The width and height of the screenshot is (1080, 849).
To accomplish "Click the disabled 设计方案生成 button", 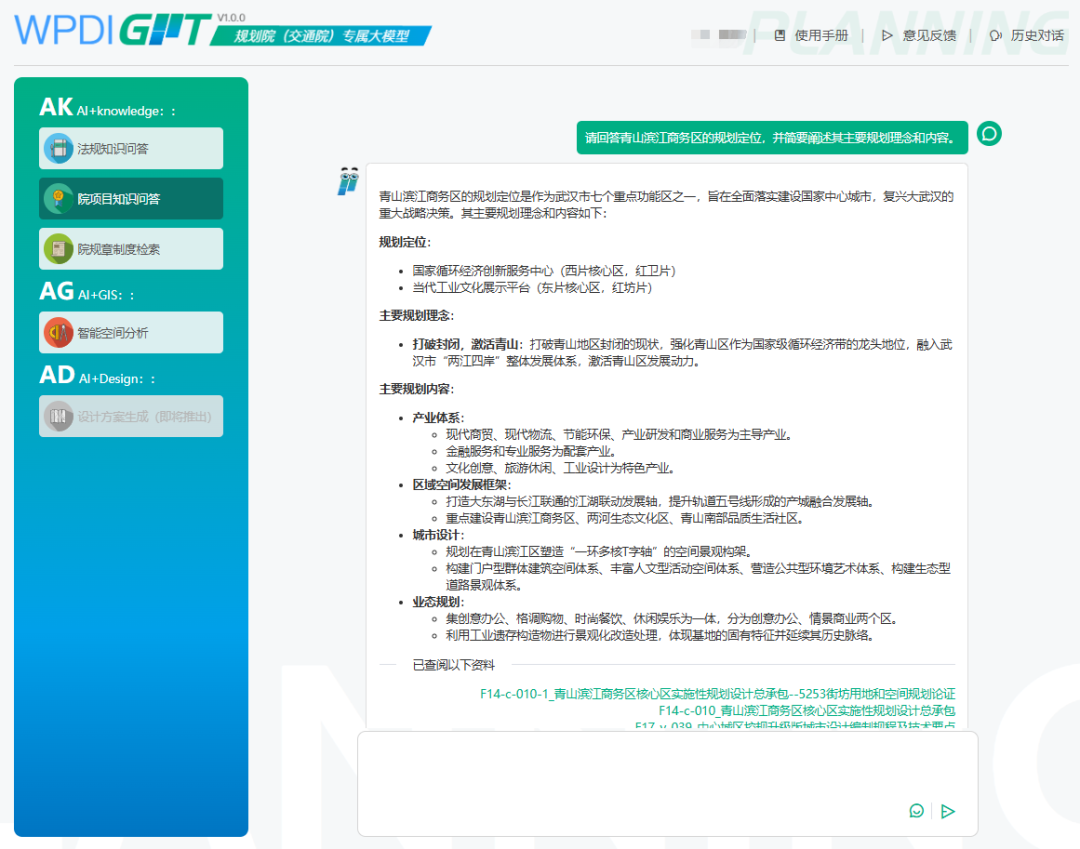I will (131, 416).
